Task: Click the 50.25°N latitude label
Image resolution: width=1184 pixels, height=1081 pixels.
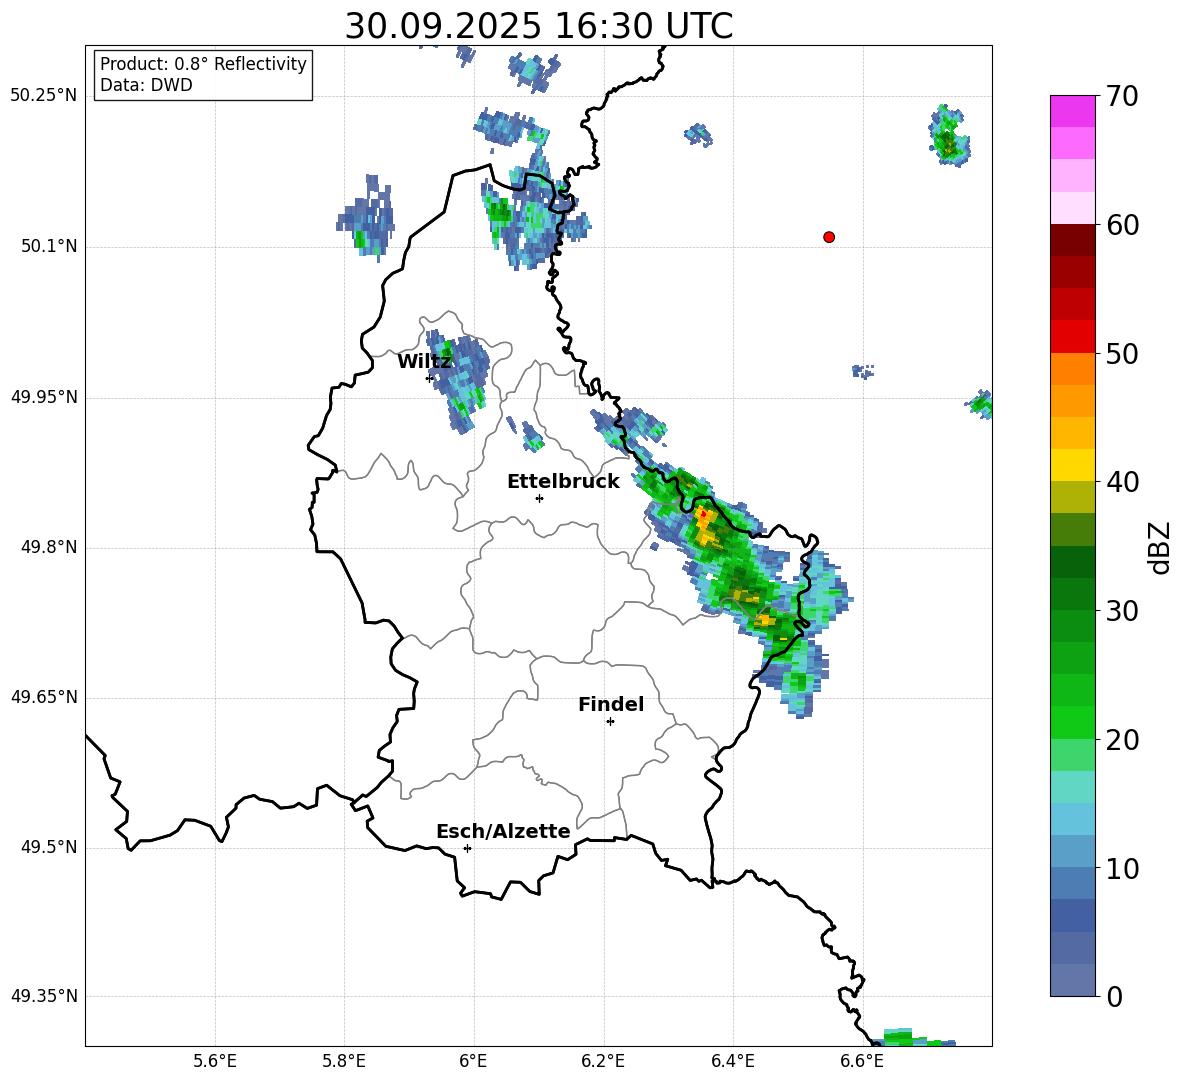Action: pos(44,96)
